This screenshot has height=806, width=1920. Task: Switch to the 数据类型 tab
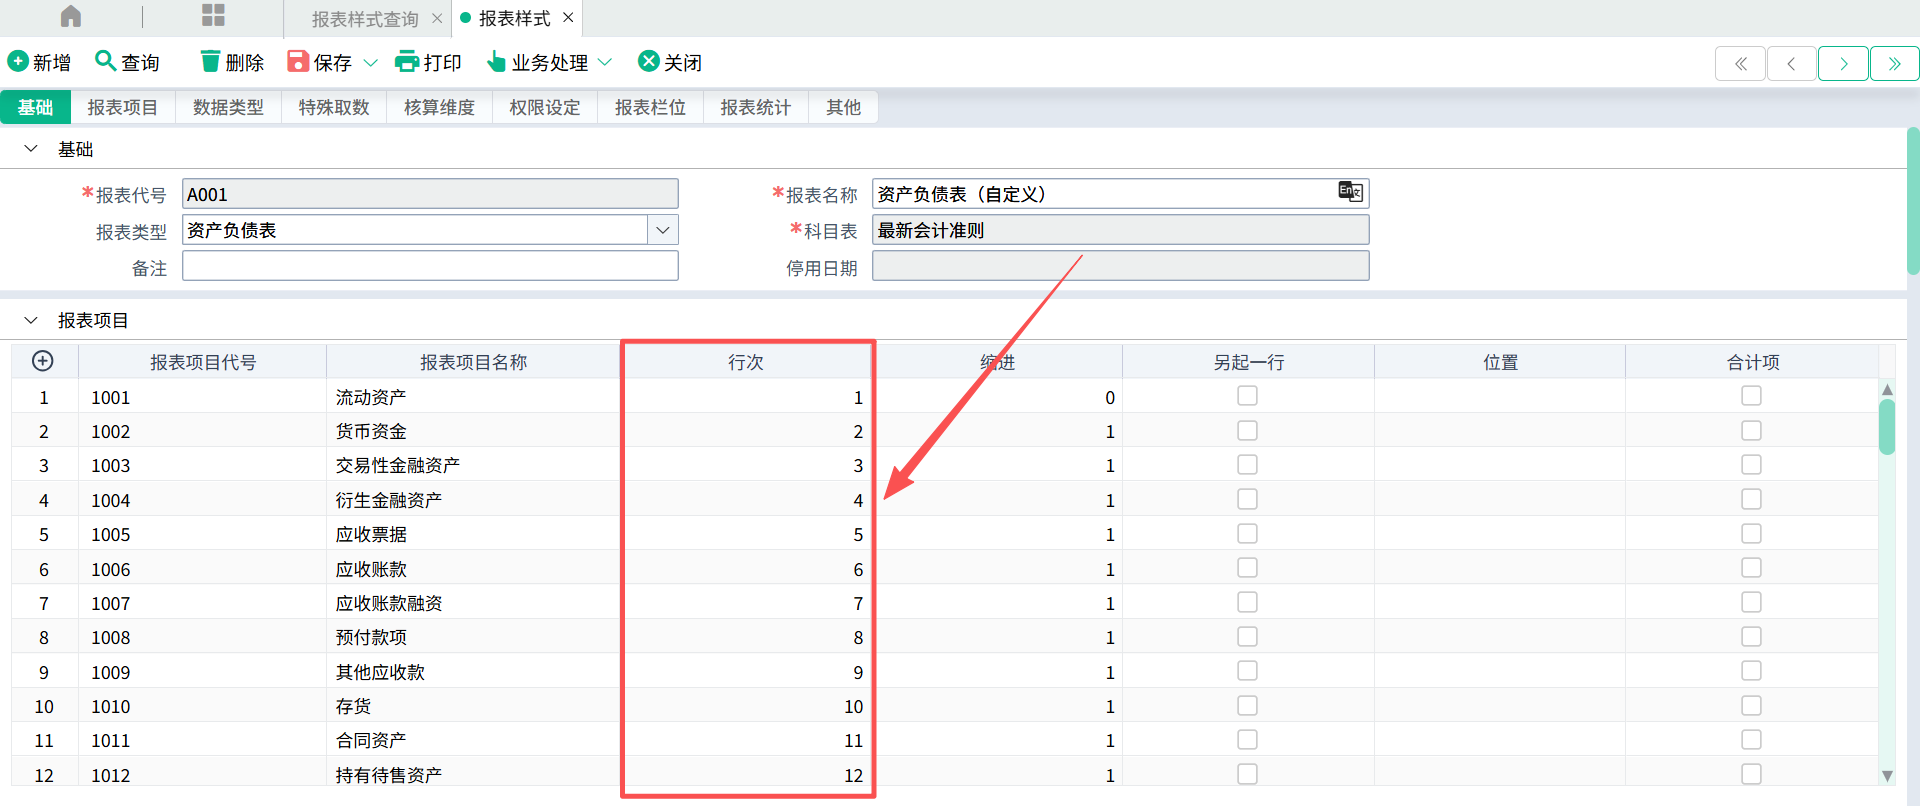(228, 107)
